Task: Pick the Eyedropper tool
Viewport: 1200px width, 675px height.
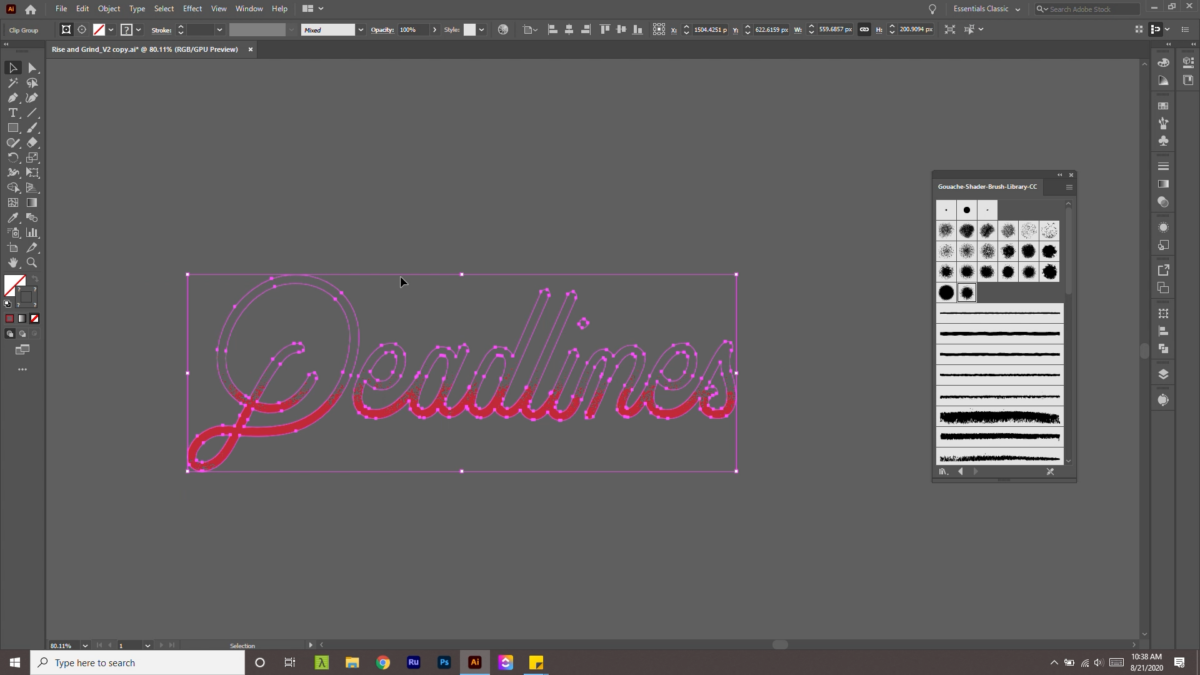Action: (13, 217)
